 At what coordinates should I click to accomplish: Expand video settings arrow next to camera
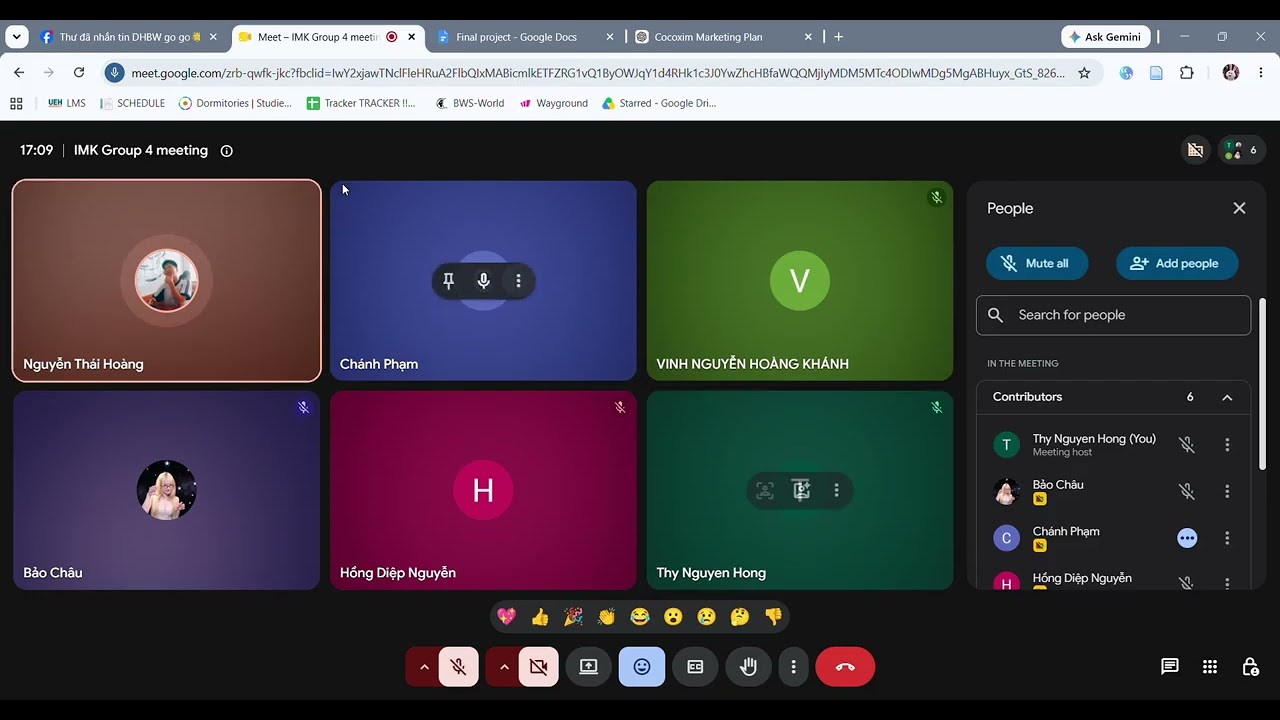point(504,667)
